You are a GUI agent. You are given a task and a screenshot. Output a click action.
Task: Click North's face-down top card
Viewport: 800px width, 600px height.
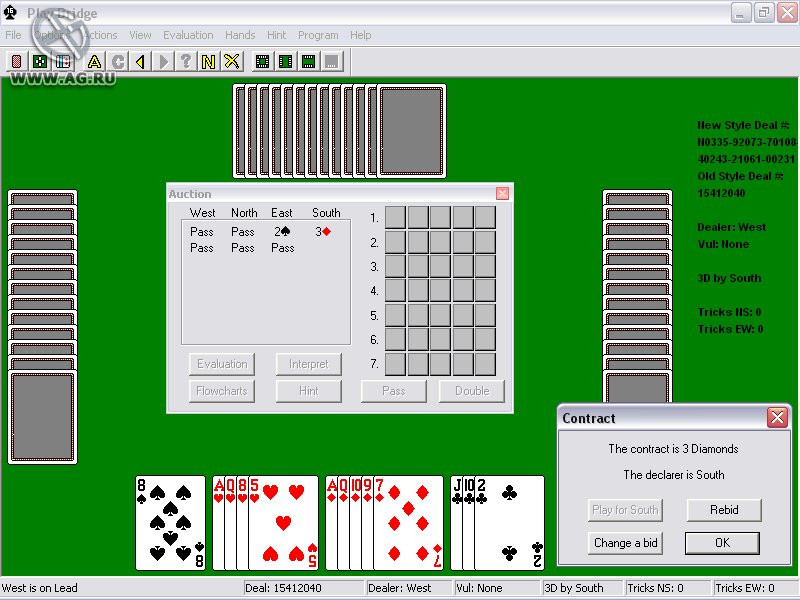click(412, 131)
